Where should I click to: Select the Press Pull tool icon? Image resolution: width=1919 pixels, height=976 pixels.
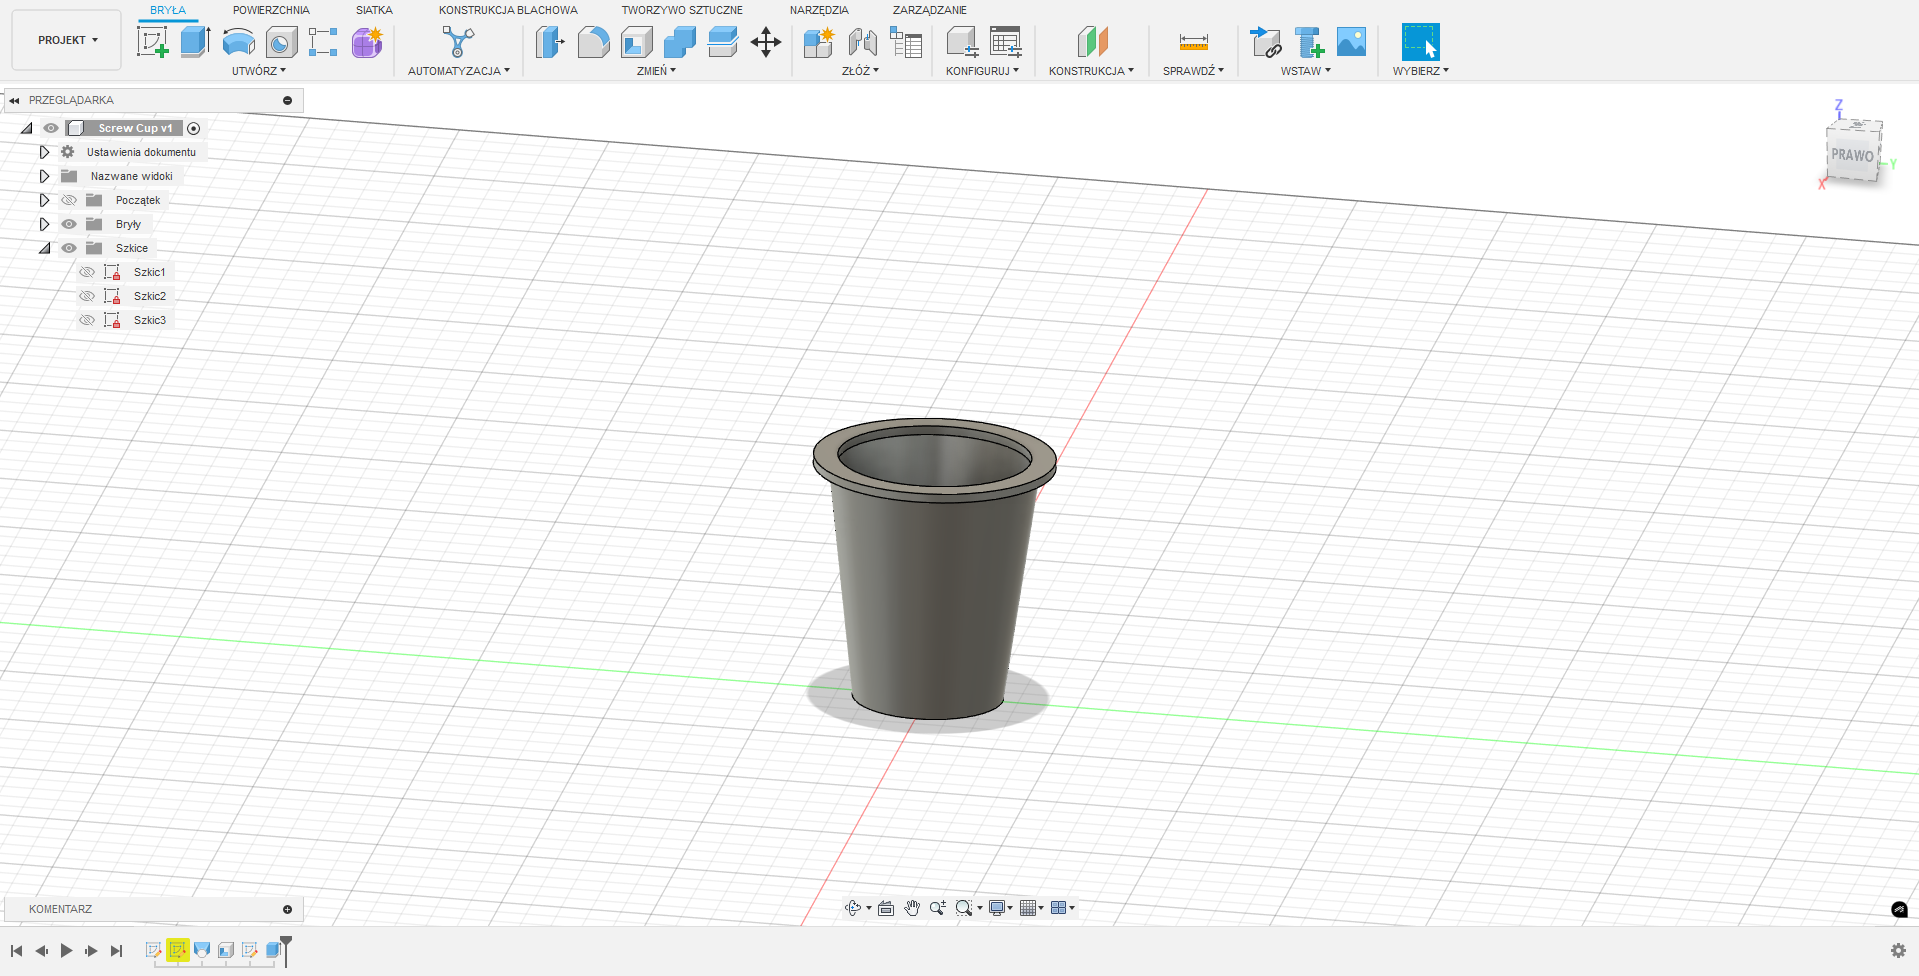(550, 42)
